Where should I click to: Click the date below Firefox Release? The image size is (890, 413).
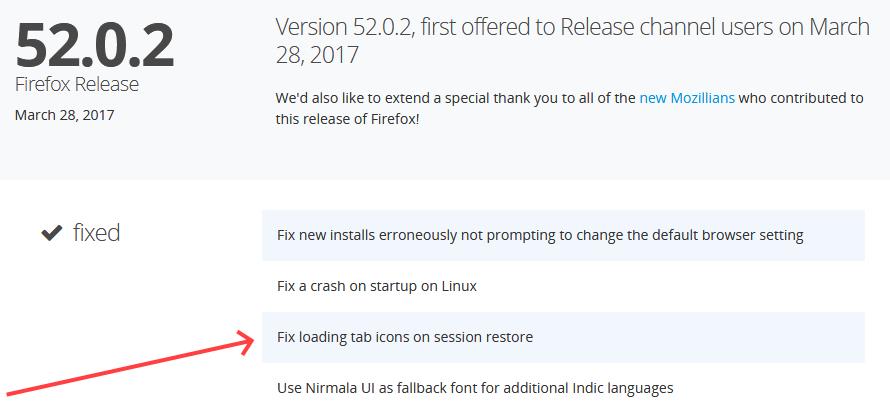click(x=64, y=114)
